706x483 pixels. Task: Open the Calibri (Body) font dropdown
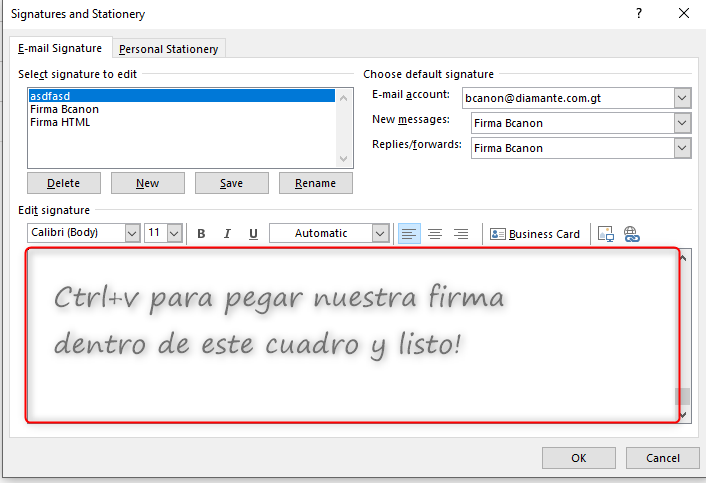click(132, 233)
